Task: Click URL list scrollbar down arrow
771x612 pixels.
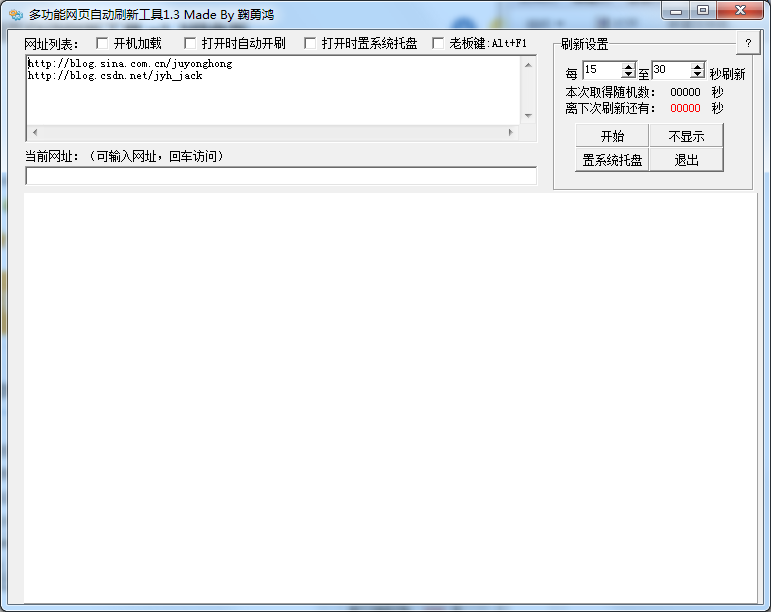Action: click(x=528, y=116)
